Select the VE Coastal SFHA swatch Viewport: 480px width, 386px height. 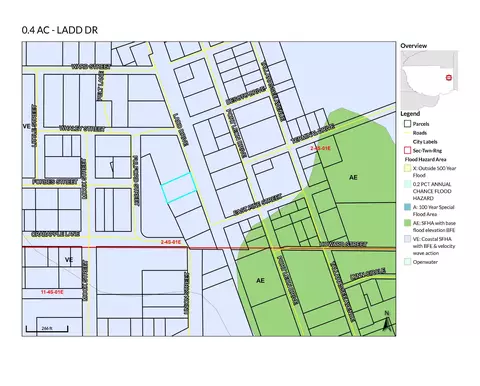tap(407, 239)
